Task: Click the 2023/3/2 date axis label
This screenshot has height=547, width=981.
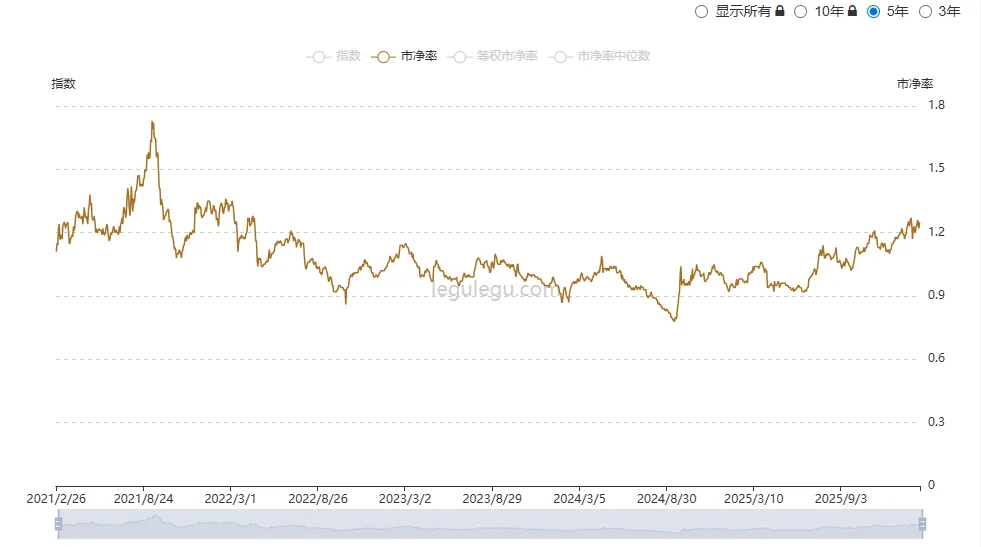Action: pyautogui.click(x=405, y=499)
